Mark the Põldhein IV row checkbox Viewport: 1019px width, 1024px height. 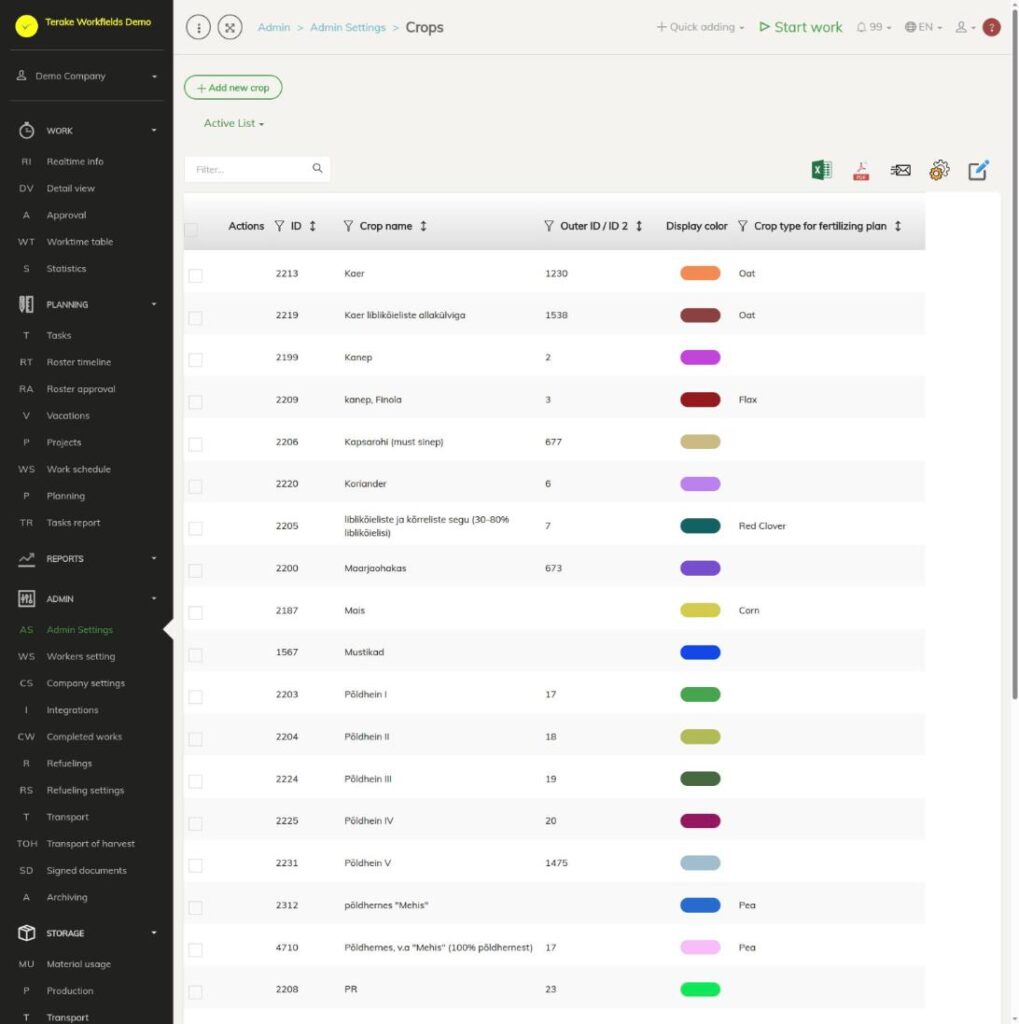pyautogui.click(x=195, y=824)
